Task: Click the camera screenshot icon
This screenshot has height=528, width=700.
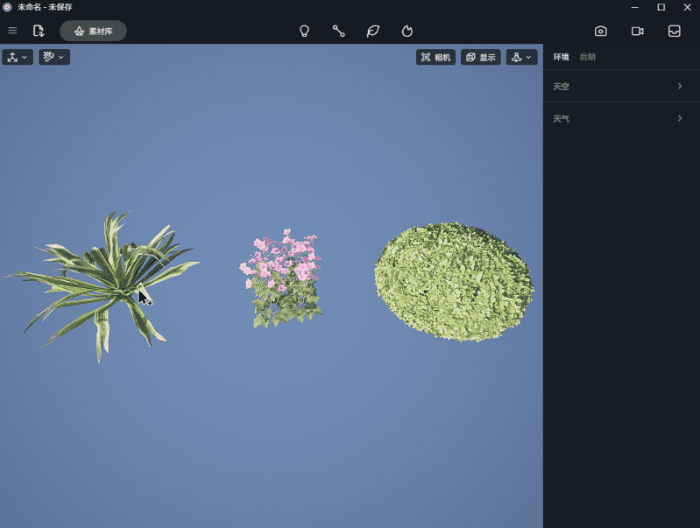Action: 600,31
